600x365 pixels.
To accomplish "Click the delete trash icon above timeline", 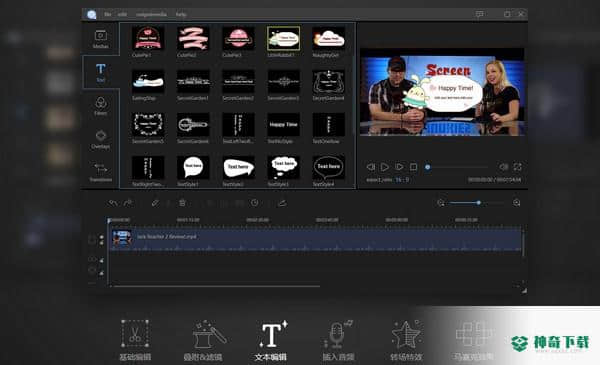I will (183, 203).
